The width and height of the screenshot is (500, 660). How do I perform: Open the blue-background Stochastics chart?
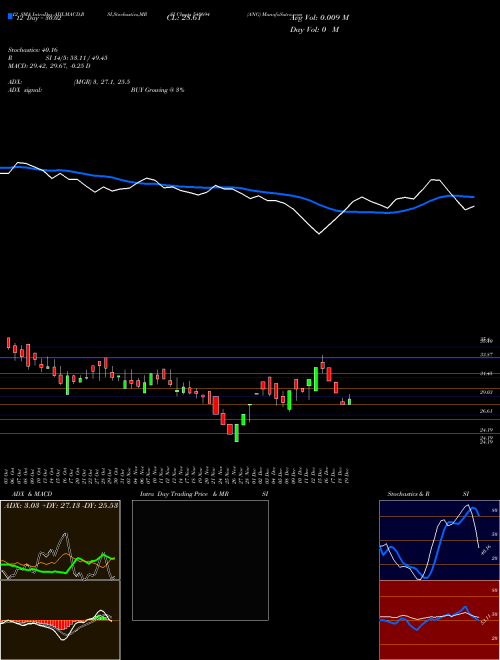439,540
